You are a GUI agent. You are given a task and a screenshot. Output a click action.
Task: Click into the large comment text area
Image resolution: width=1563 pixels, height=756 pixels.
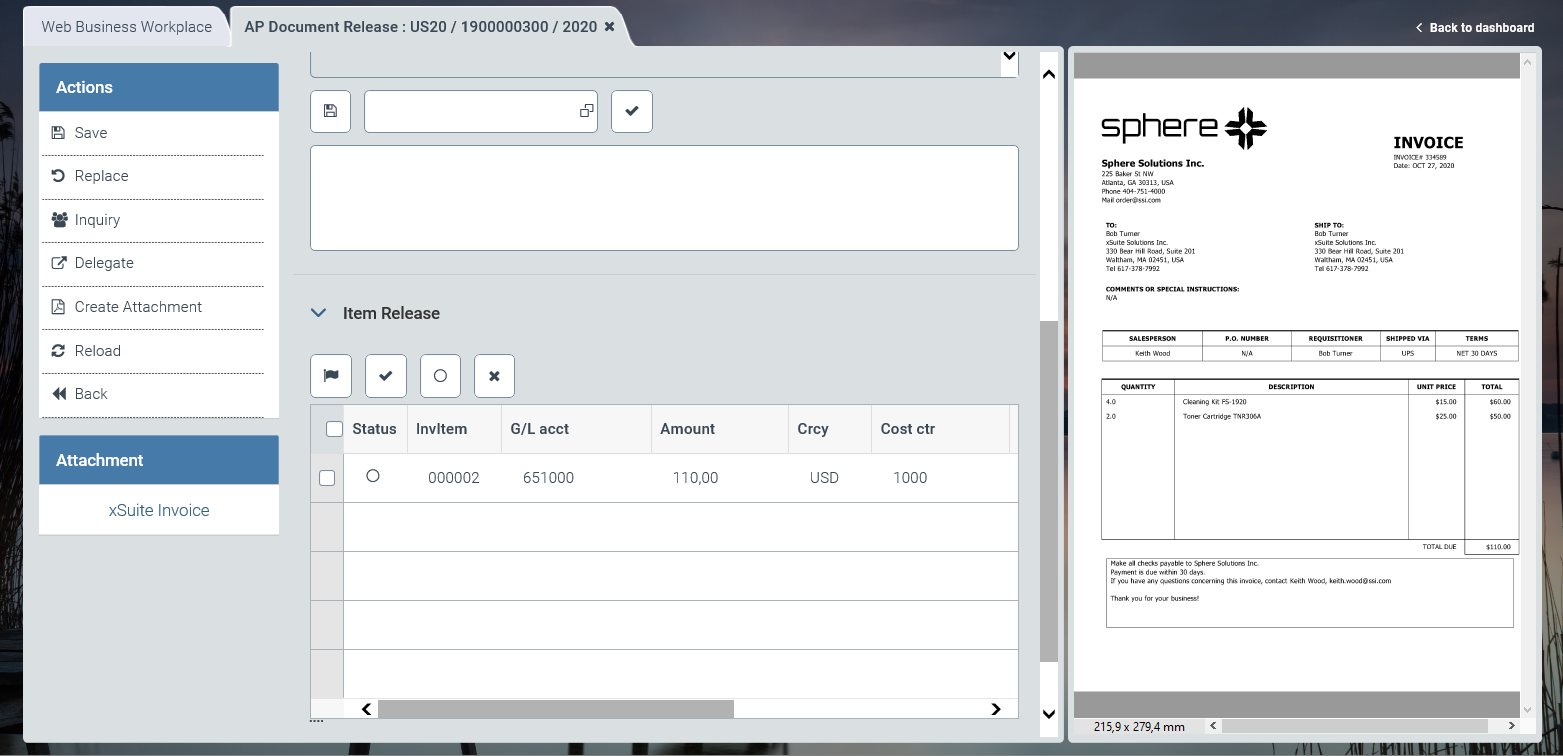[x=664, y=198]
